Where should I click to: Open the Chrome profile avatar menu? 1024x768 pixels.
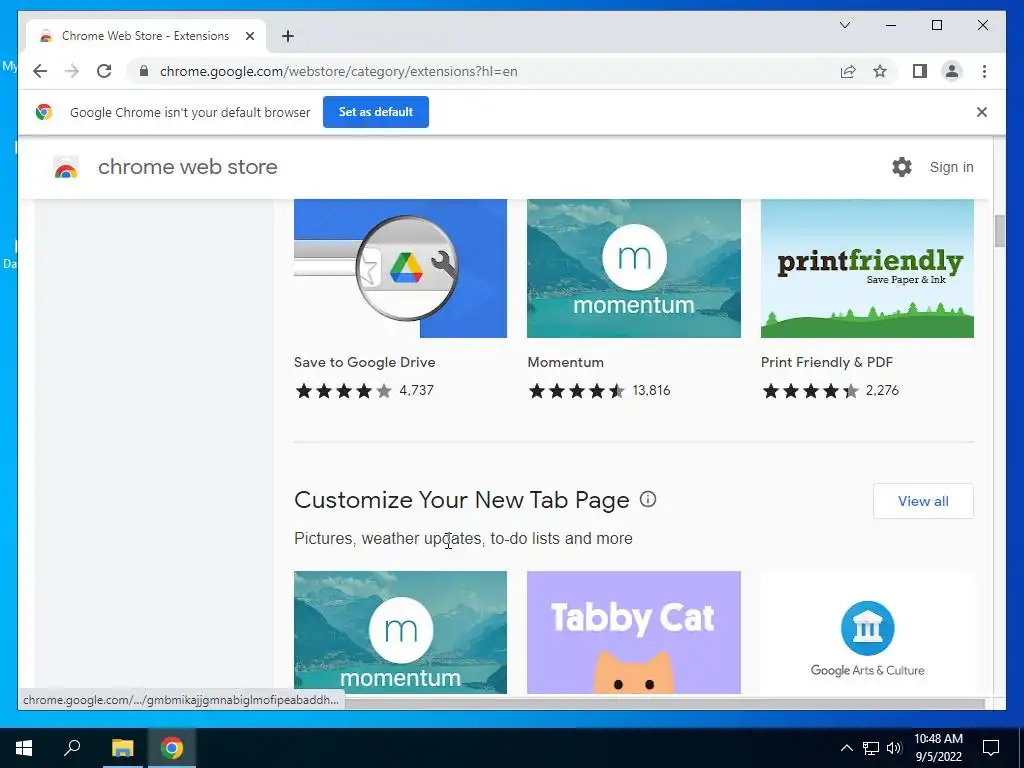coord(952,71)
